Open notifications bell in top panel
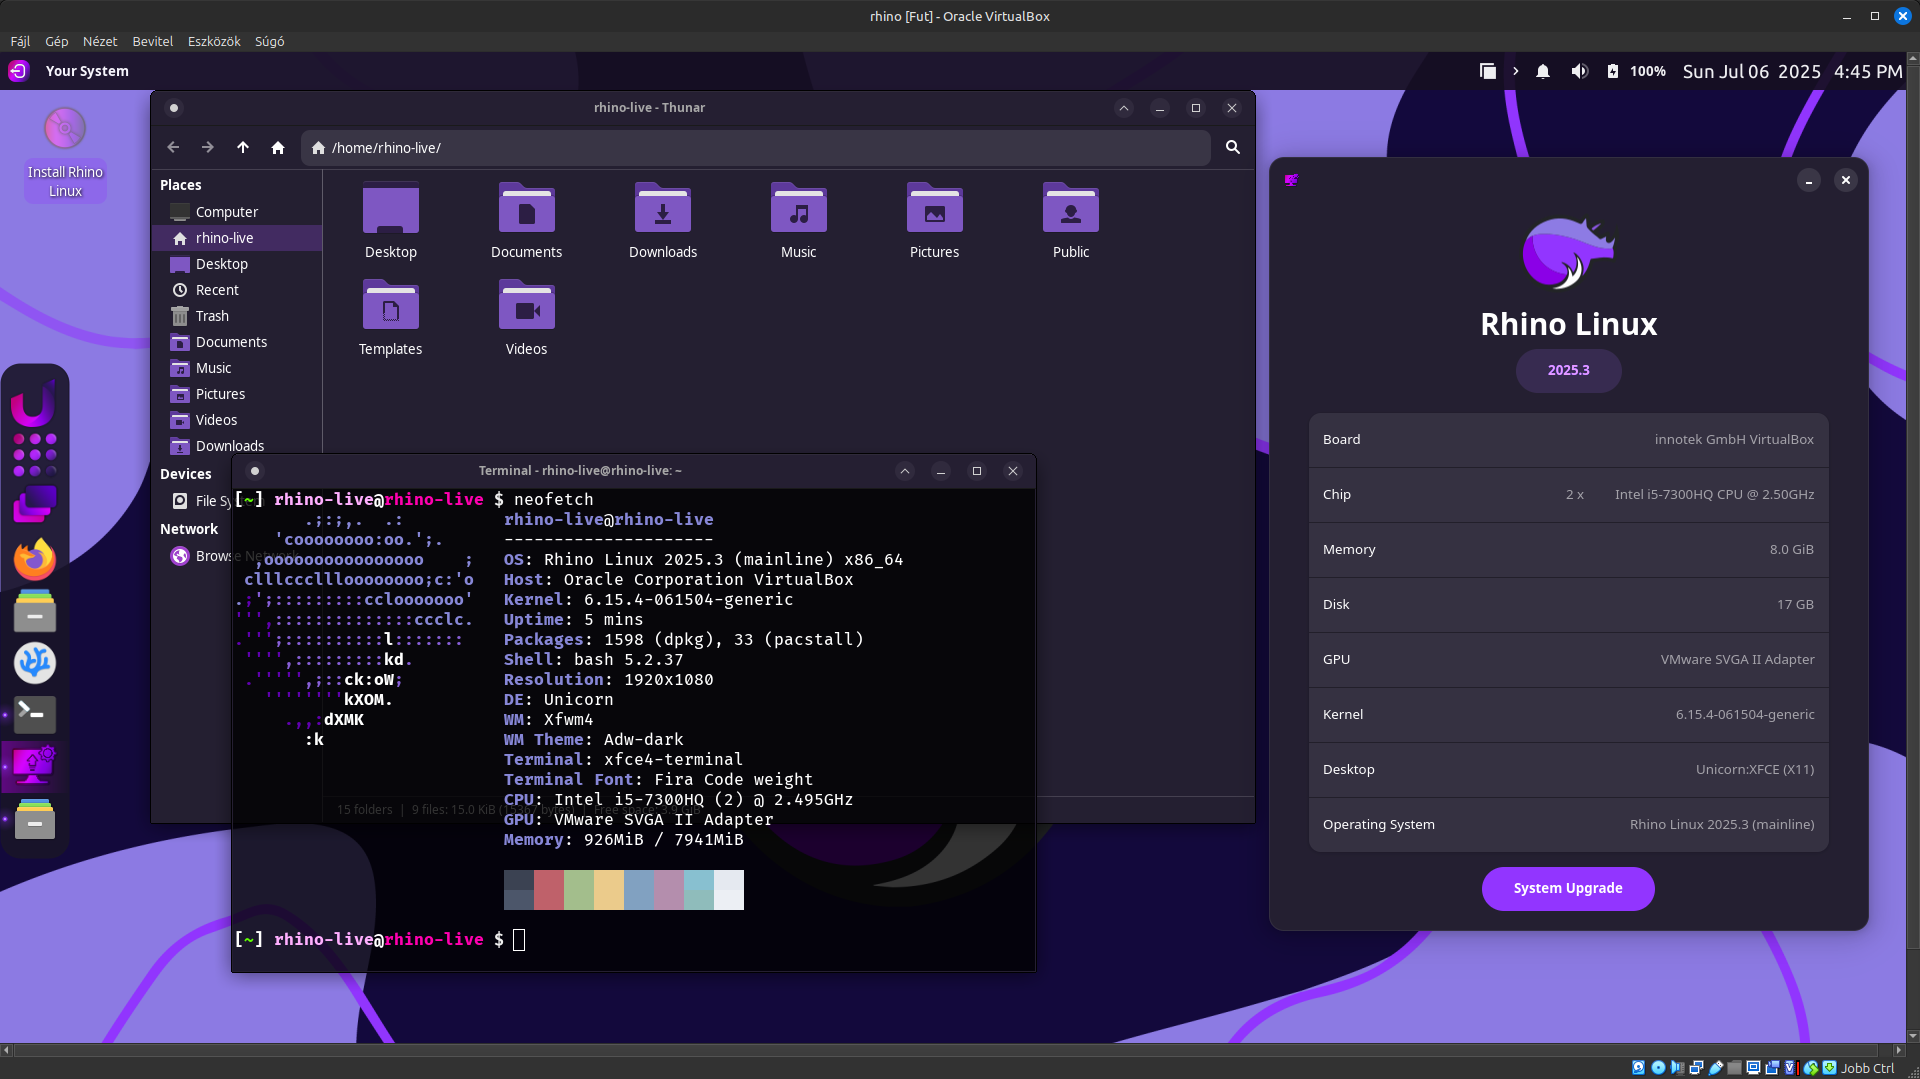1920x1079 pixels. tap(1543, 71)
